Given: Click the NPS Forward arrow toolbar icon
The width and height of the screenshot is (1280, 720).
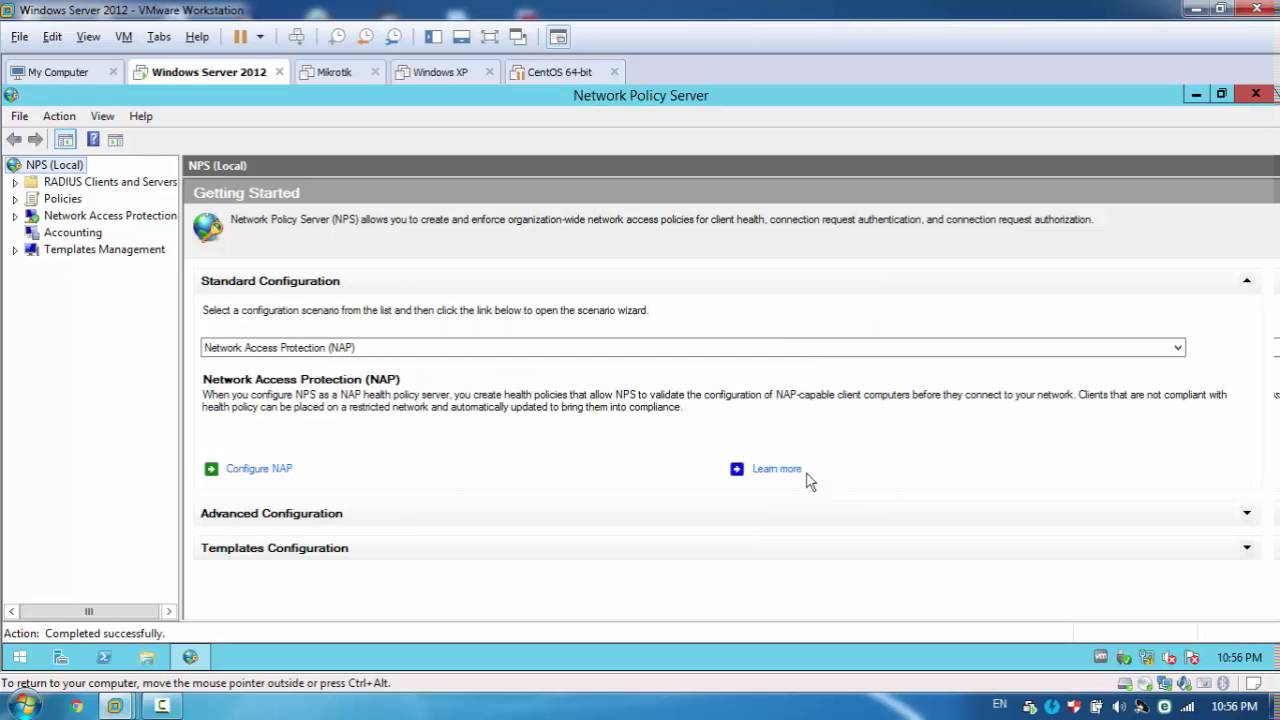Looking at the screenshot, I should tap(35, 140).
